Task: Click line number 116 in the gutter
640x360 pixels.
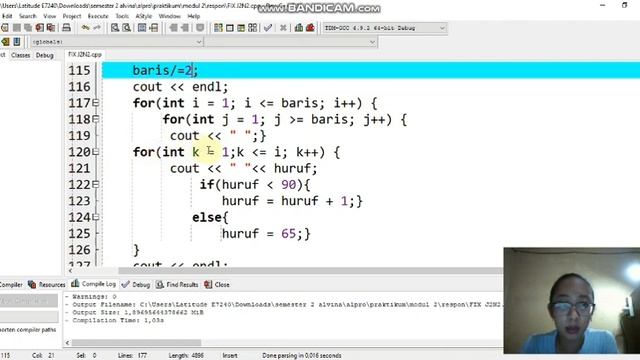Action: tap(79, 87)
